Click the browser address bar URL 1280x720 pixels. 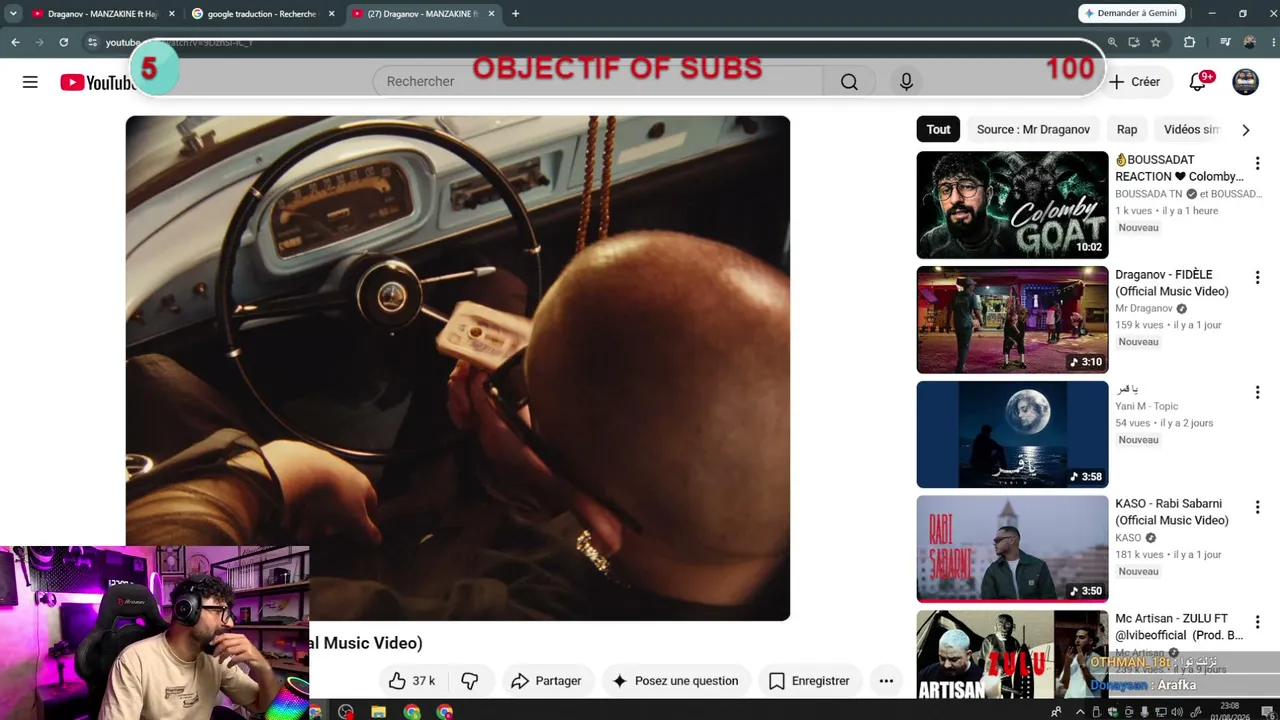(x=178, y=42)
